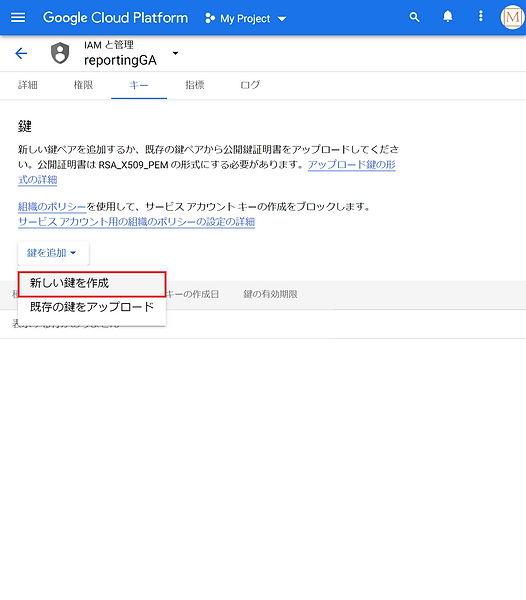Click the search magnifier icon
Viewport: 526px width, 600px height.
[414, 17]
